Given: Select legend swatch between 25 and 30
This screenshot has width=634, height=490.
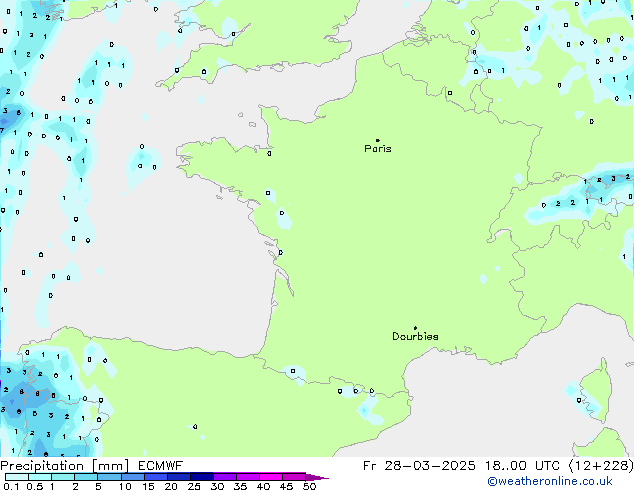Looking at the screenshot, I should point(202,477).
